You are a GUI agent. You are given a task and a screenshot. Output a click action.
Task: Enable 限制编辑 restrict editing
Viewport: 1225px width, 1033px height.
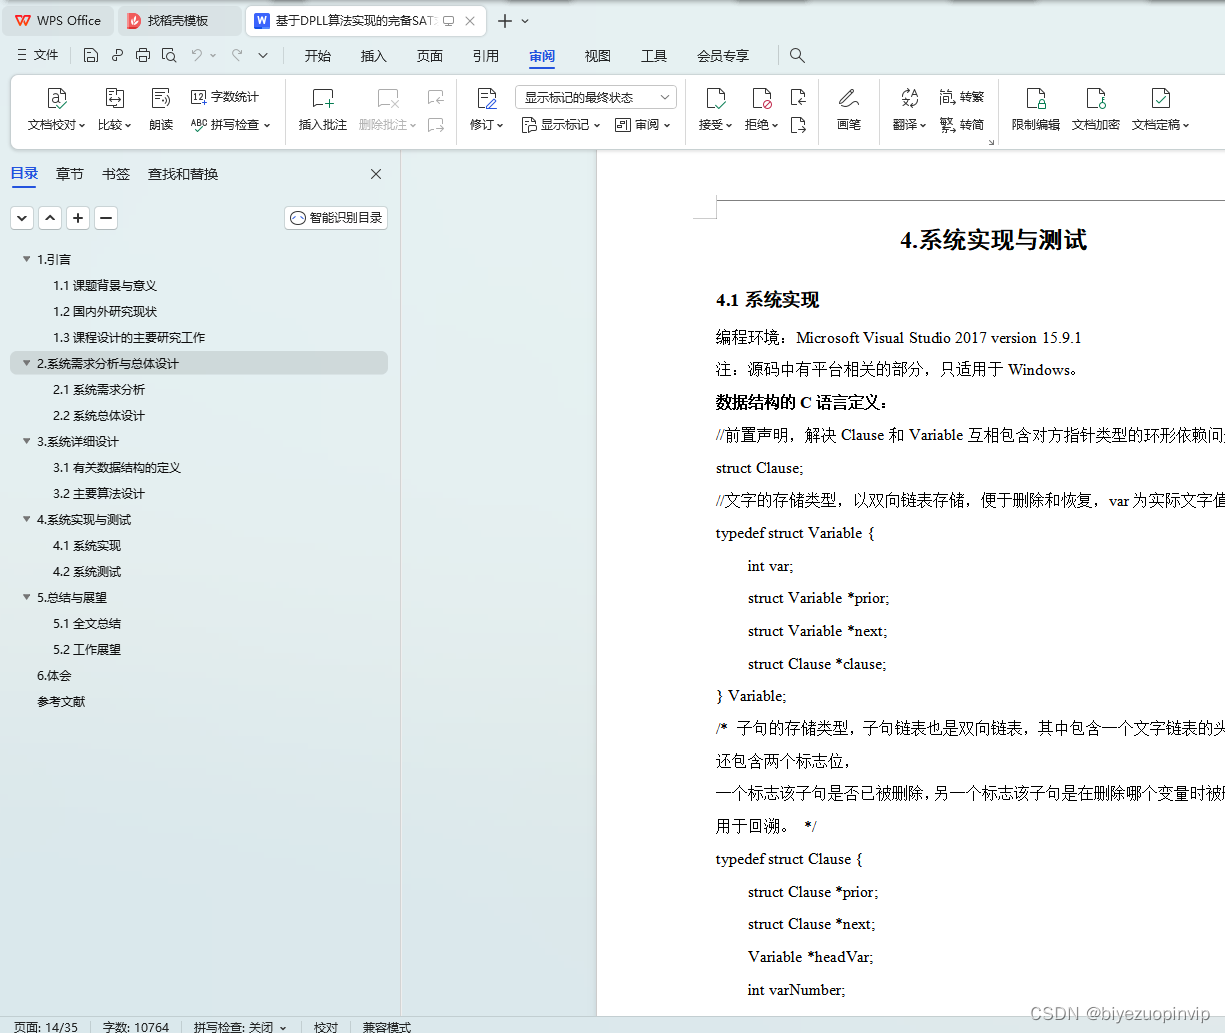pos(1035,110)
